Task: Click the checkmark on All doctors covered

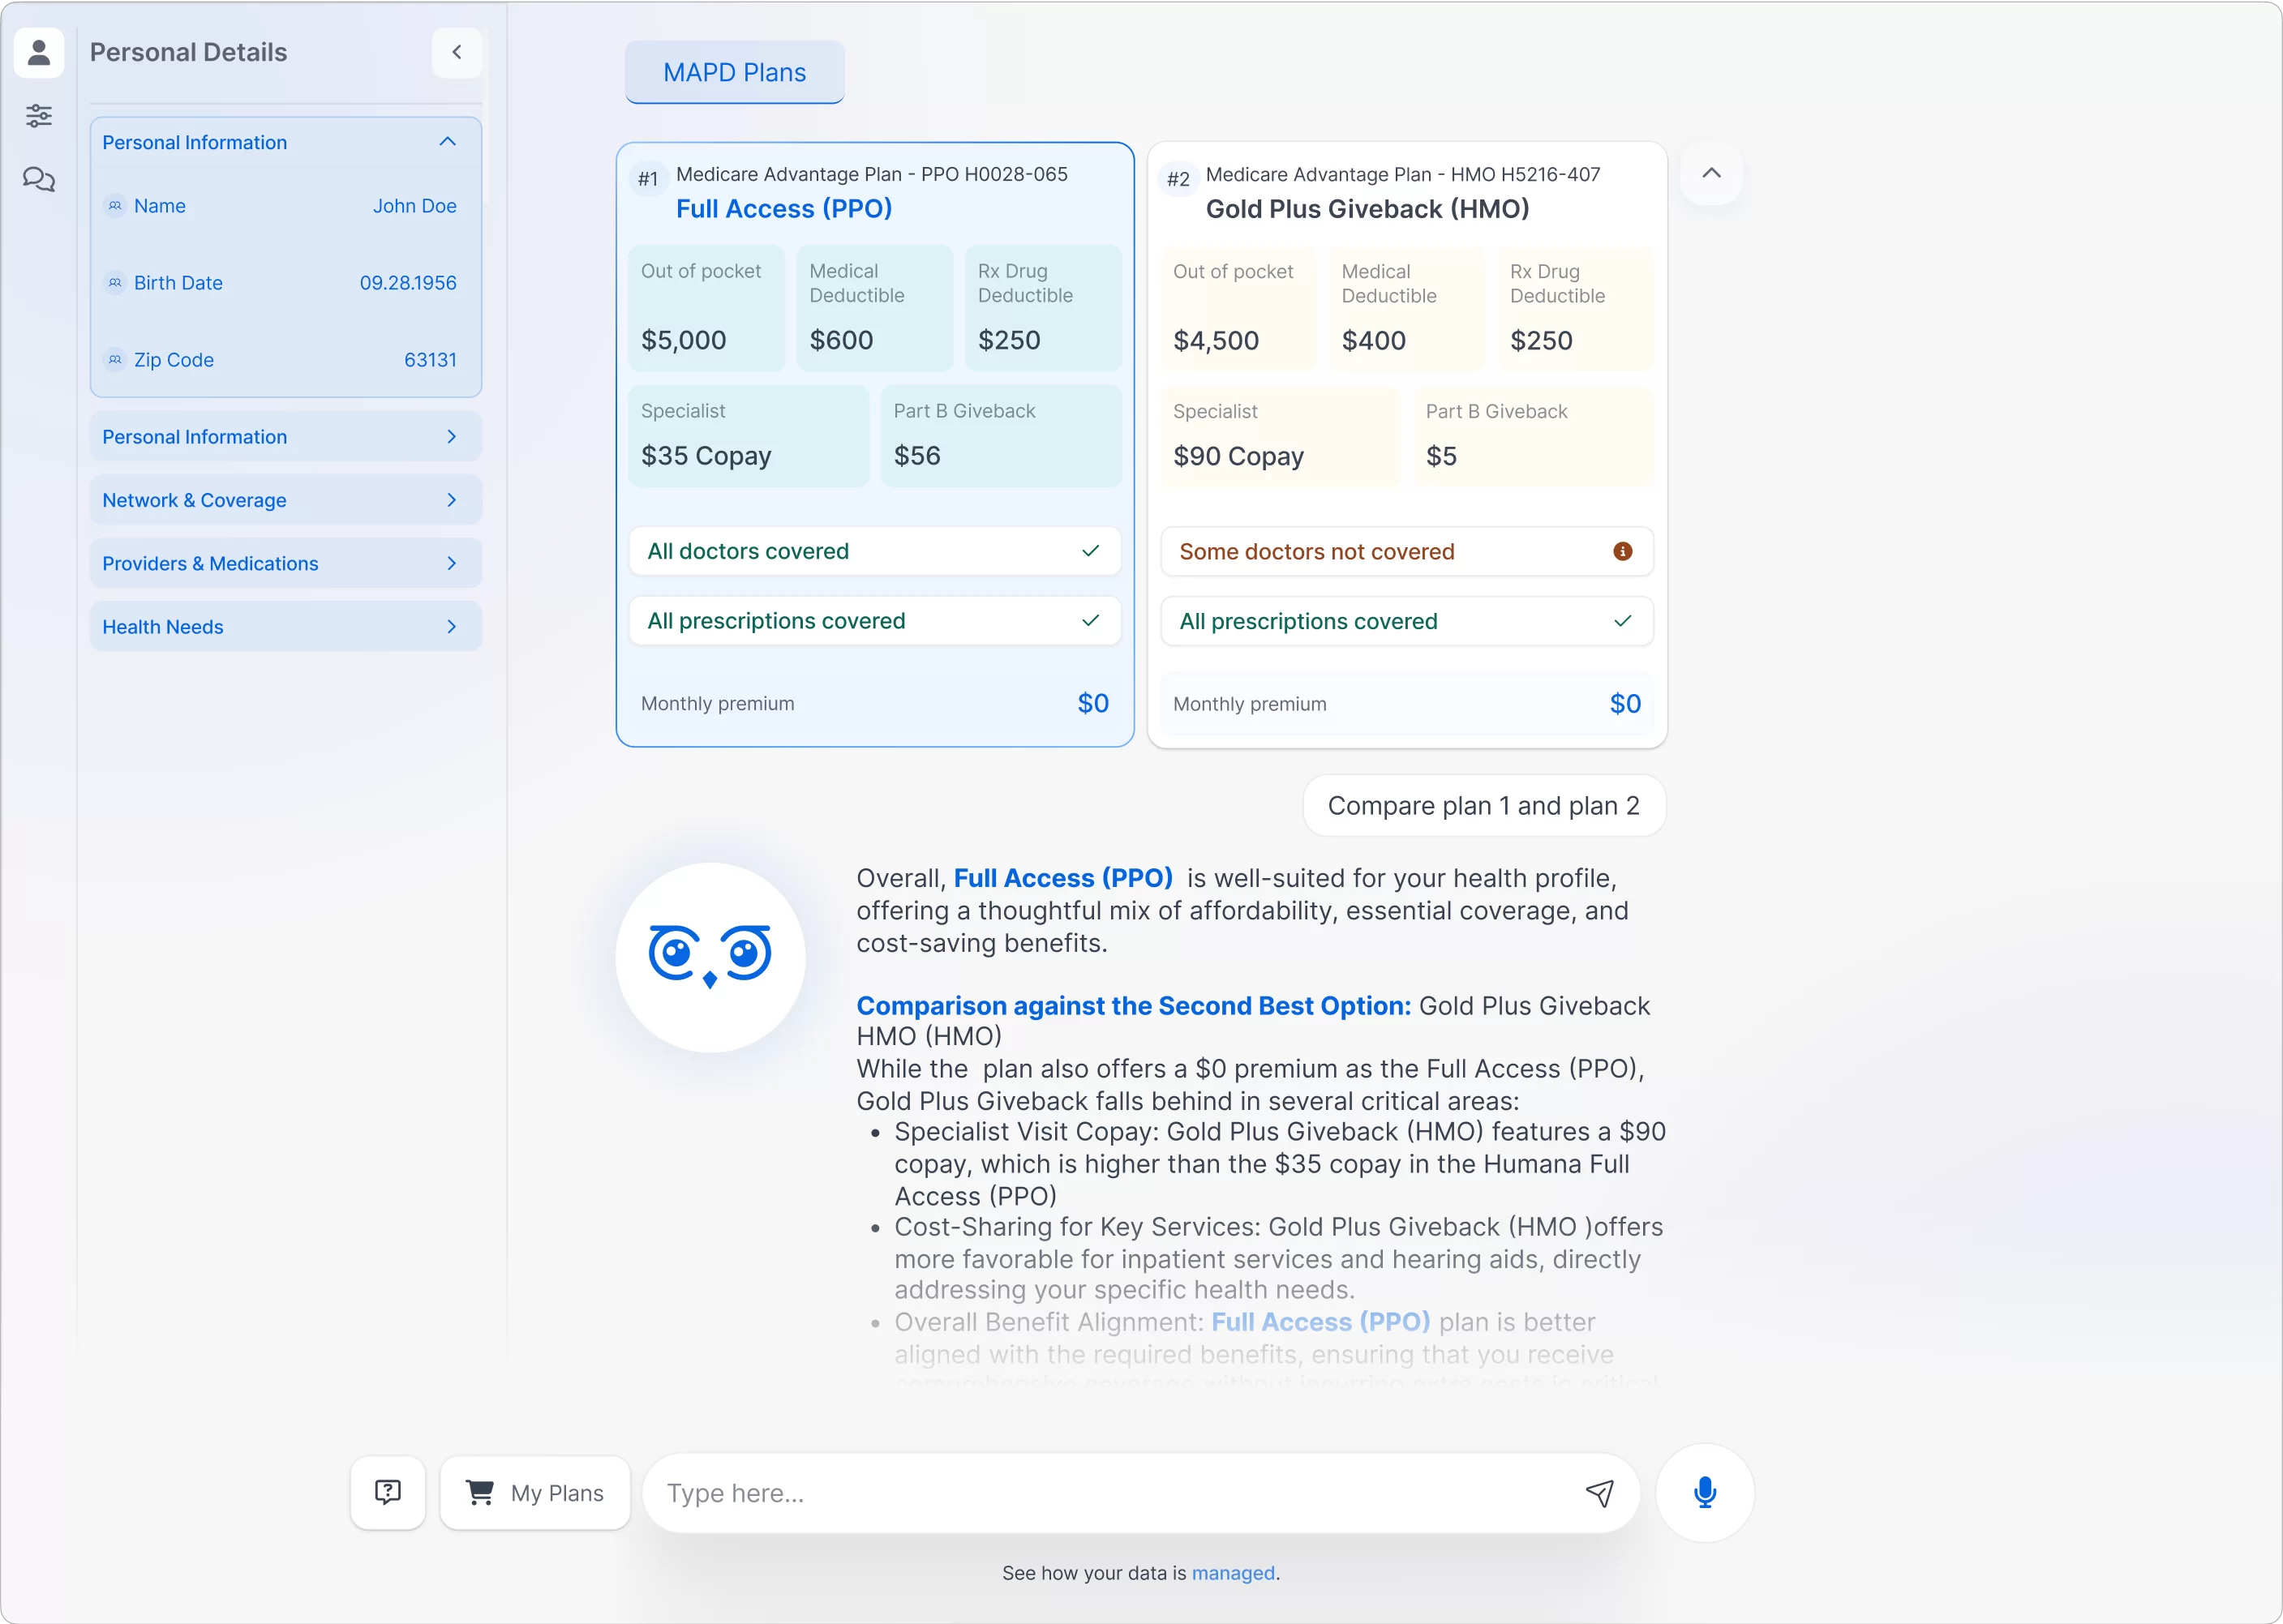Action: tap(1090, 551)
